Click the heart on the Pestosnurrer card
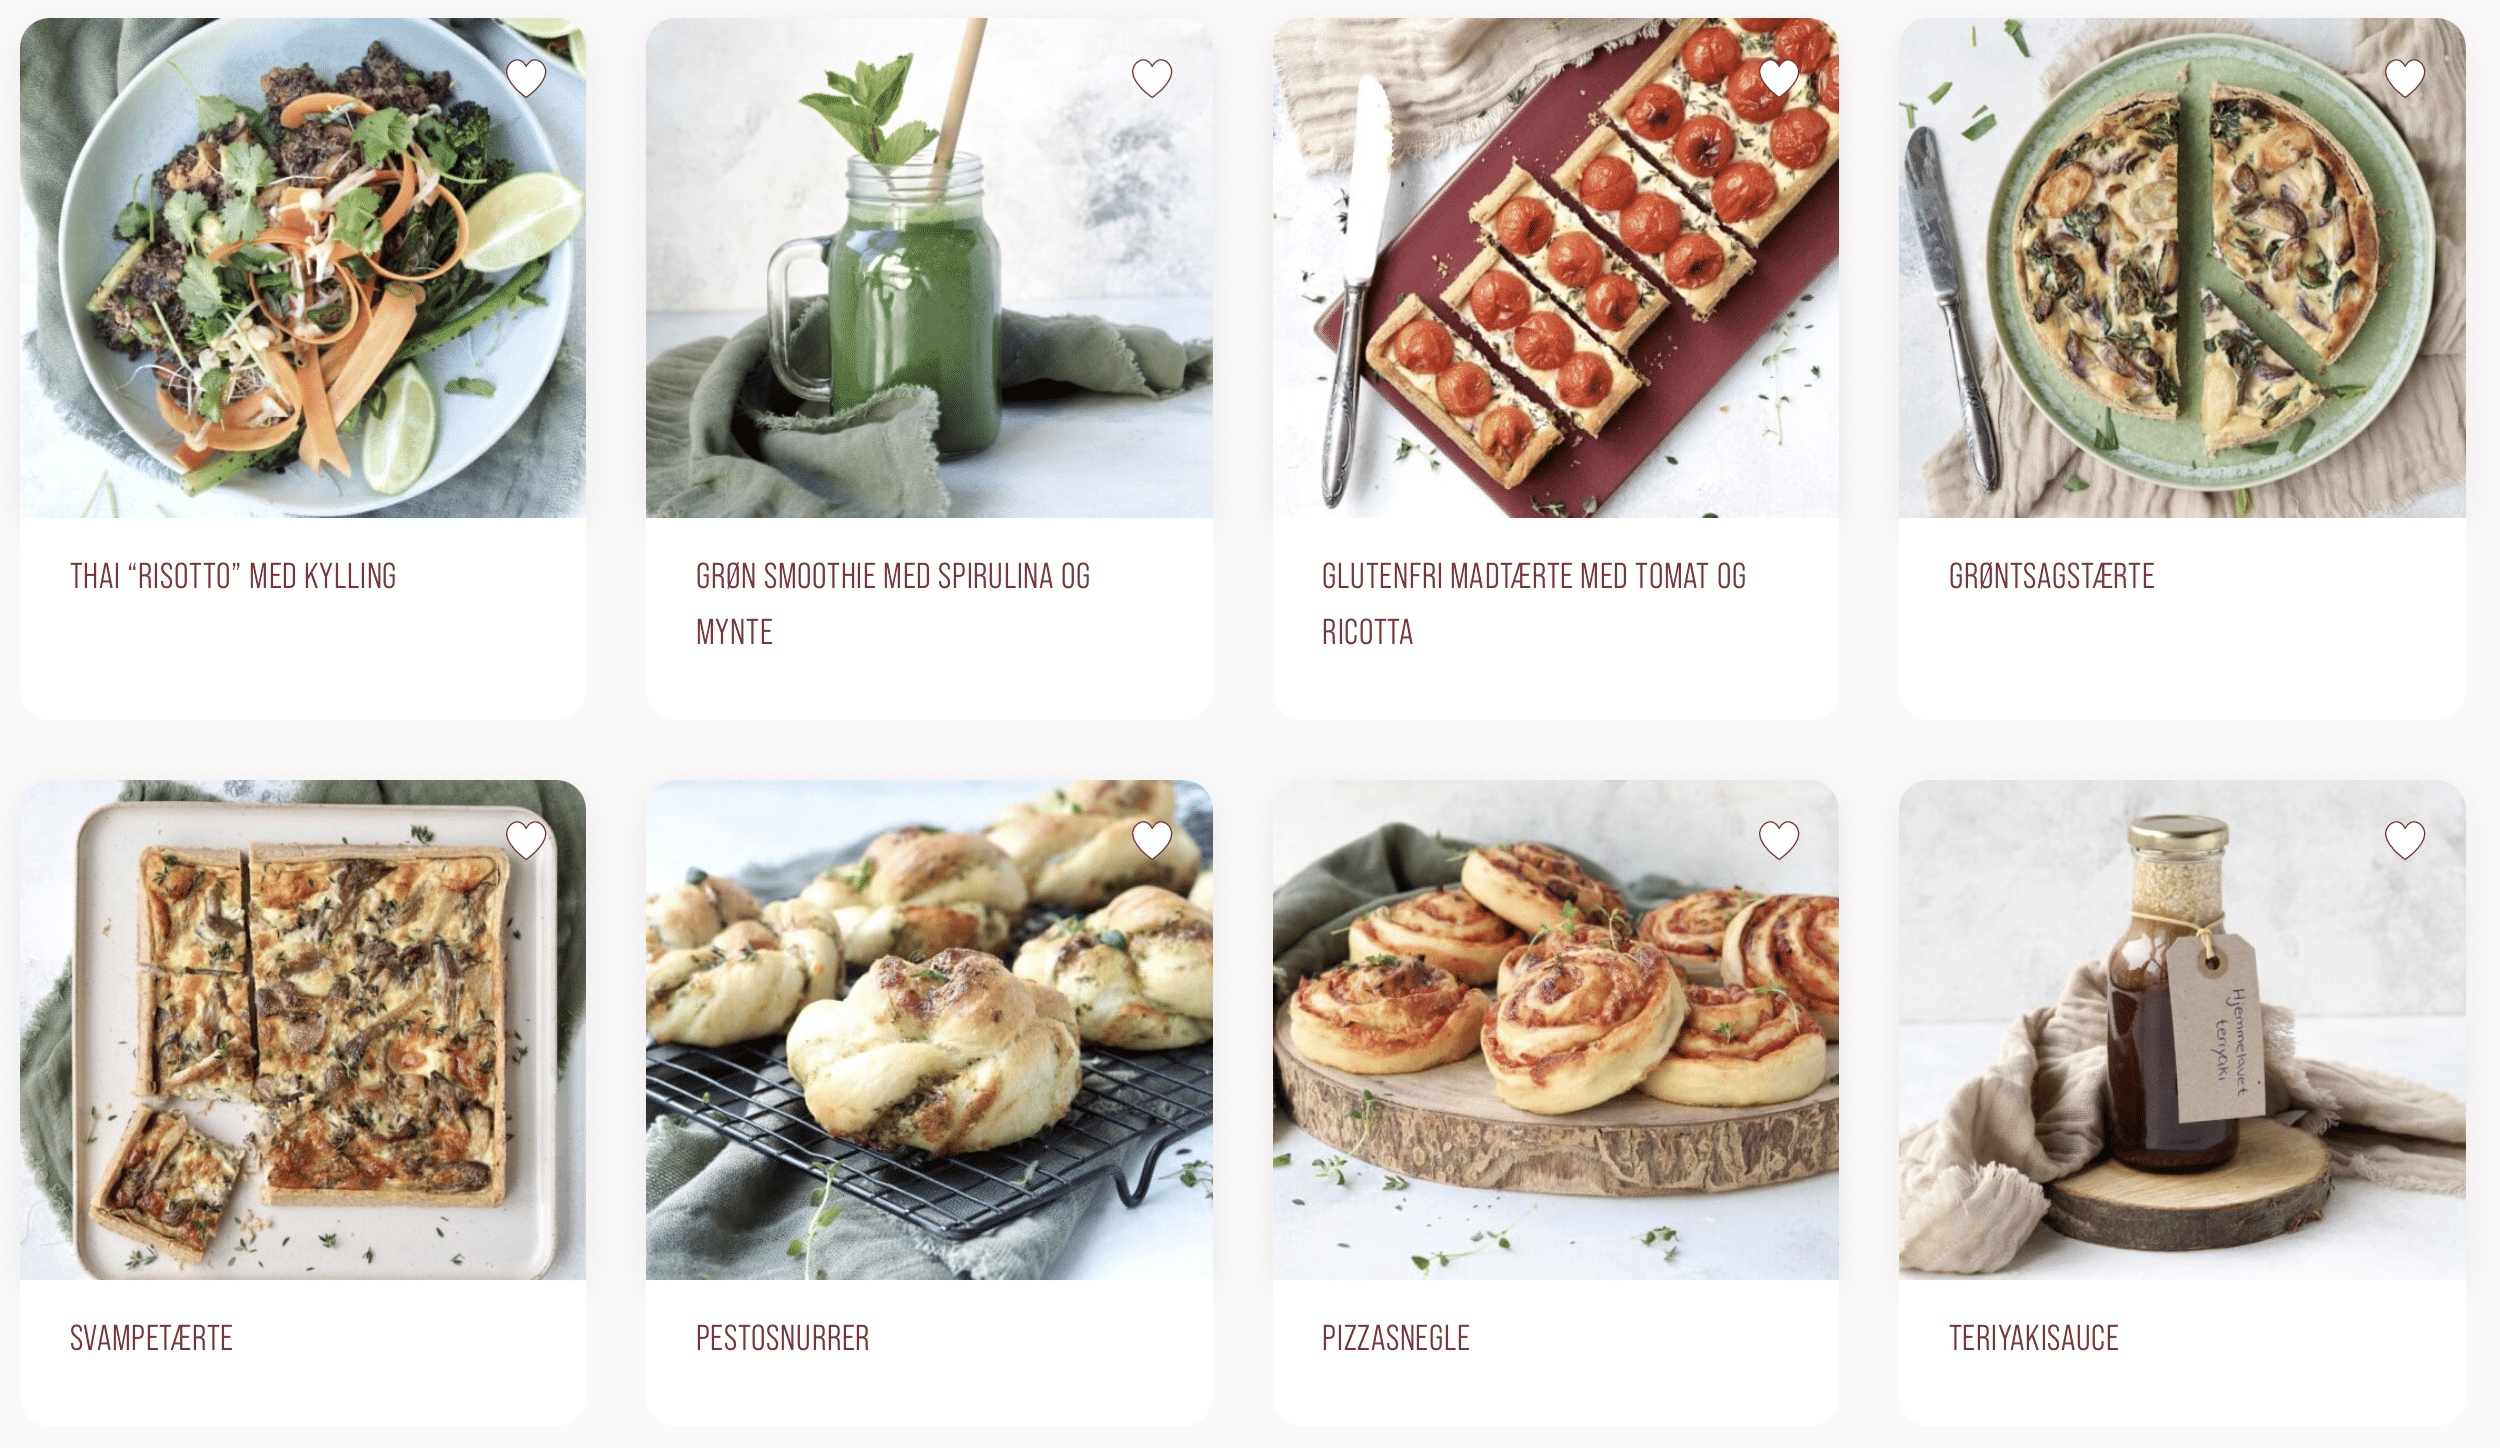Image resolution: width=2500 pixels, height=1448 pixels. click(1152, 840)
